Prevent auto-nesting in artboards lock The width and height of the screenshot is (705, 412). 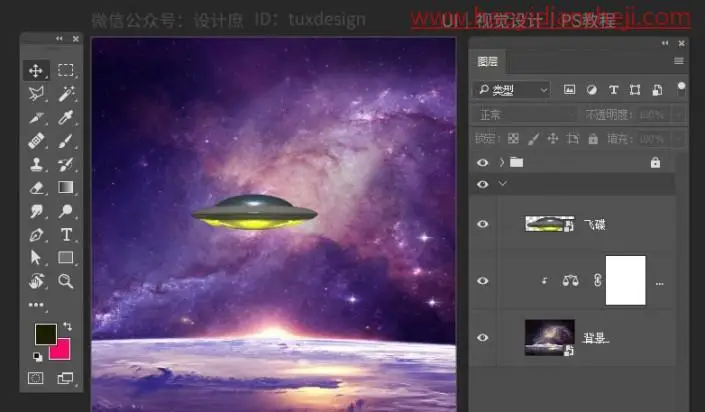click(573, 139)
